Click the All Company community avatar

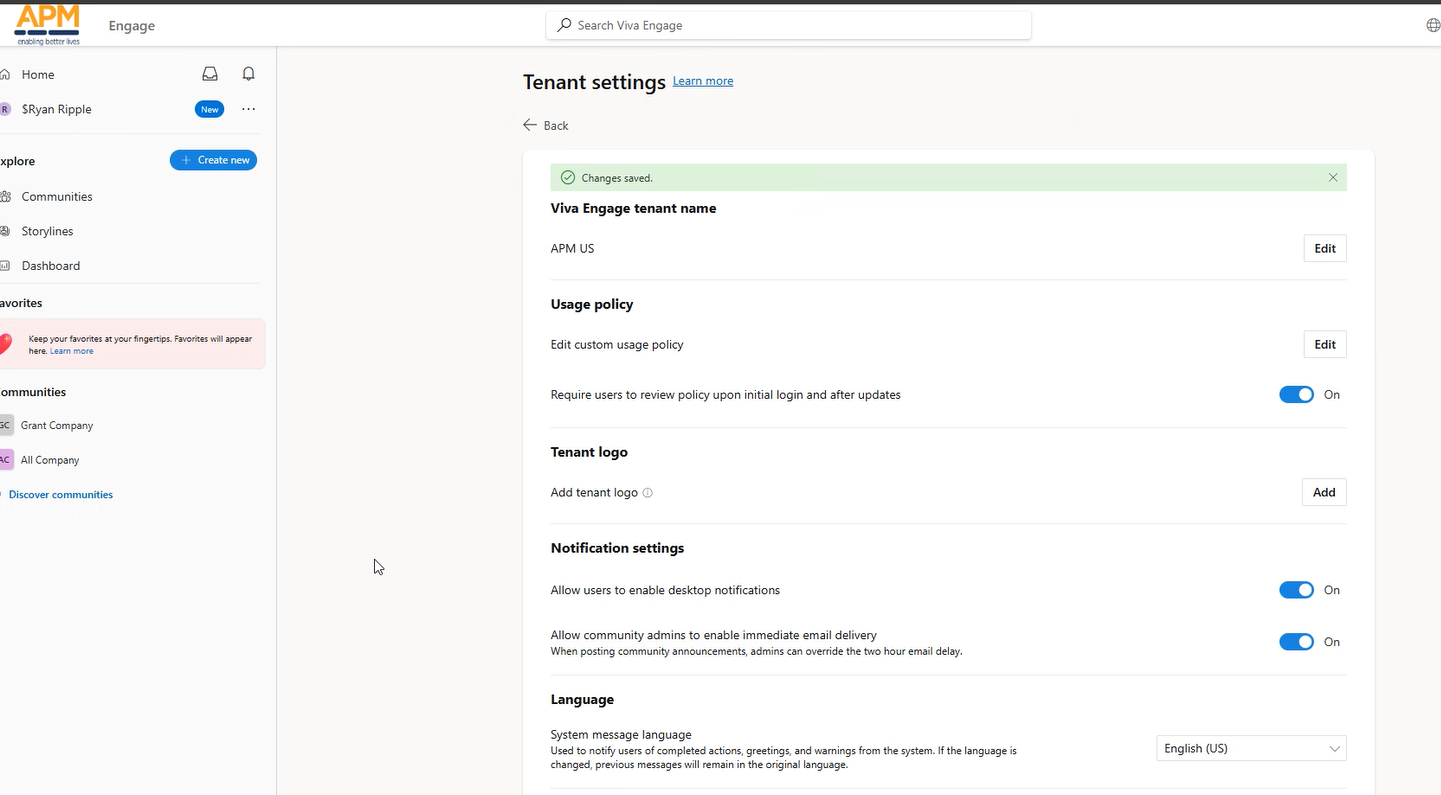point(6,460)
